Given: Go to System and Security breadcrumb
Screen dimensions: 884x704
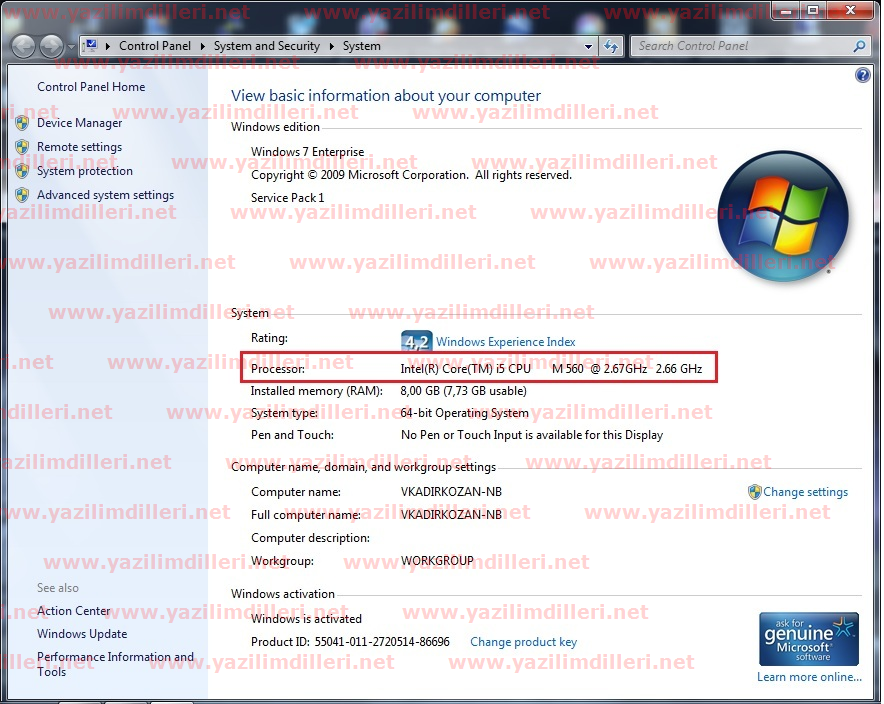Looking at the screenshot, I should tap(266, 46).
